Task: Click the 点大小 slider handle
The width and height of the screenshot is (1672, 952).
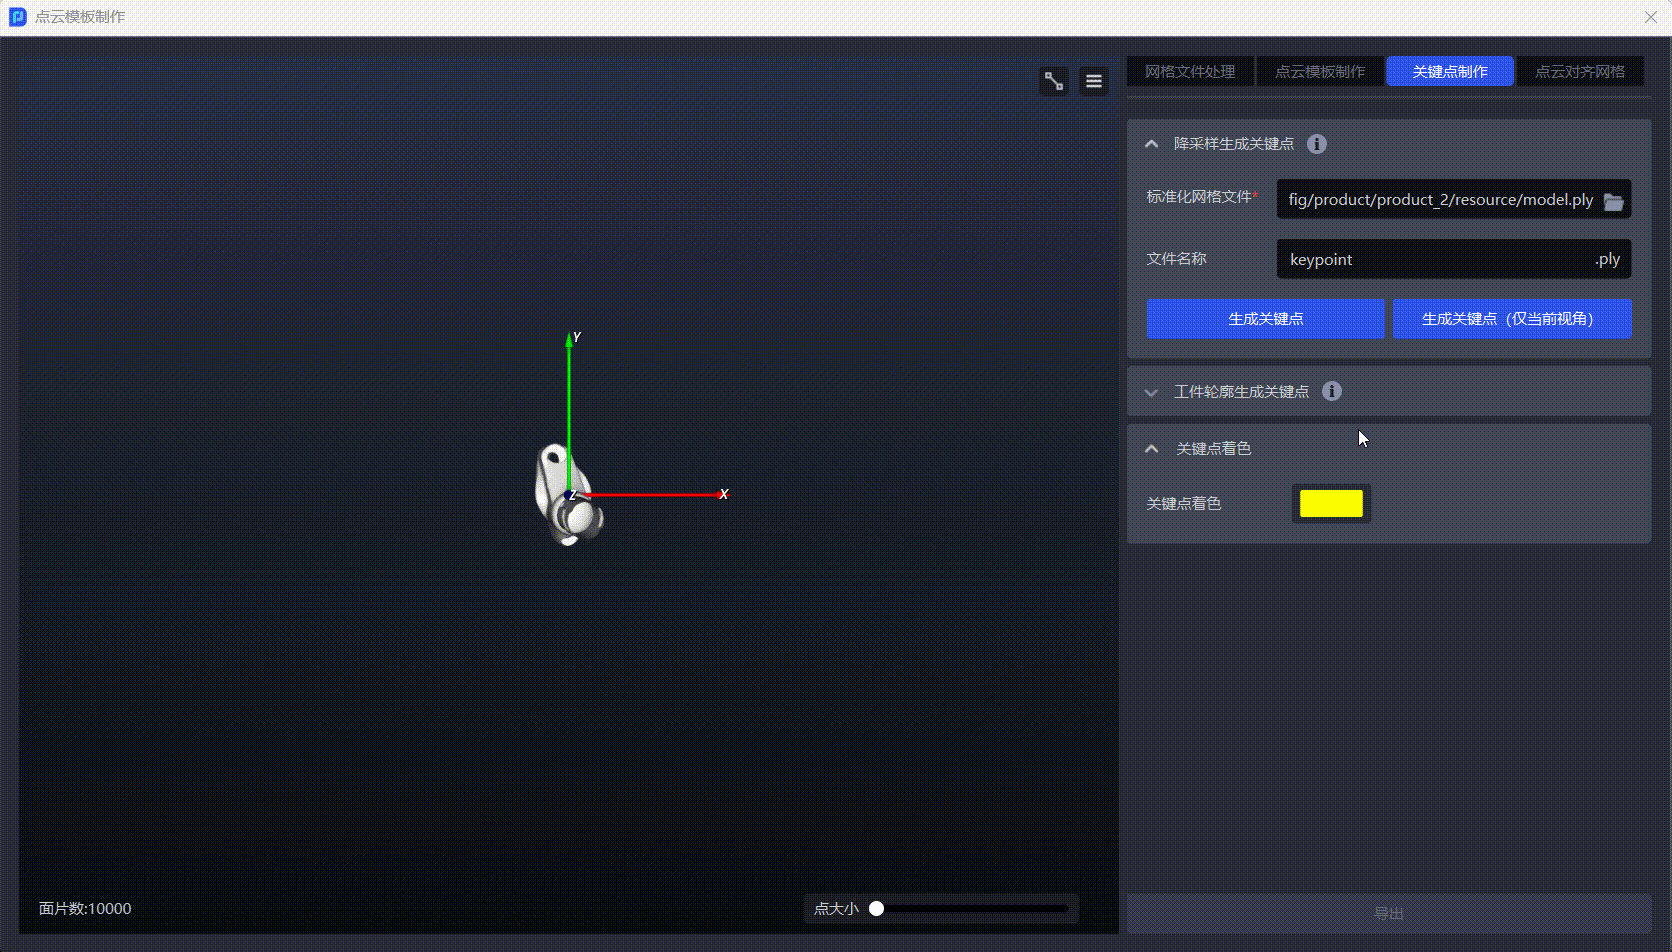Action: (877, 909)
